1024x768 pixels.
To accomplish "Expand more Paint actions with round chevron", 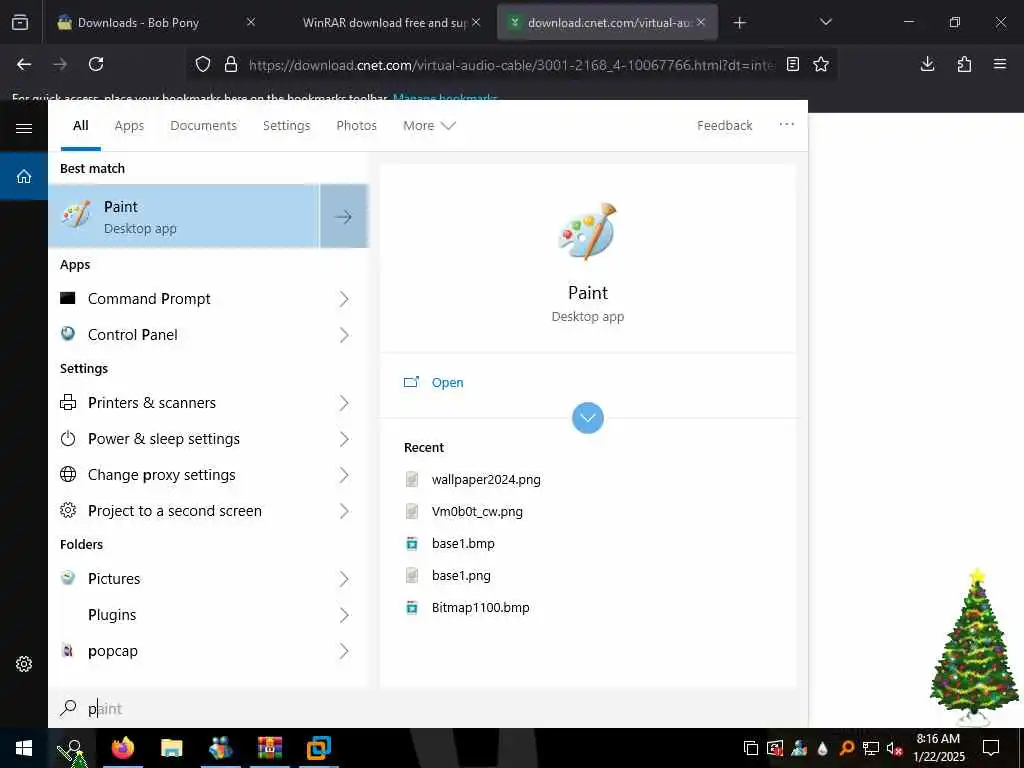I will [x=588, y=417].
